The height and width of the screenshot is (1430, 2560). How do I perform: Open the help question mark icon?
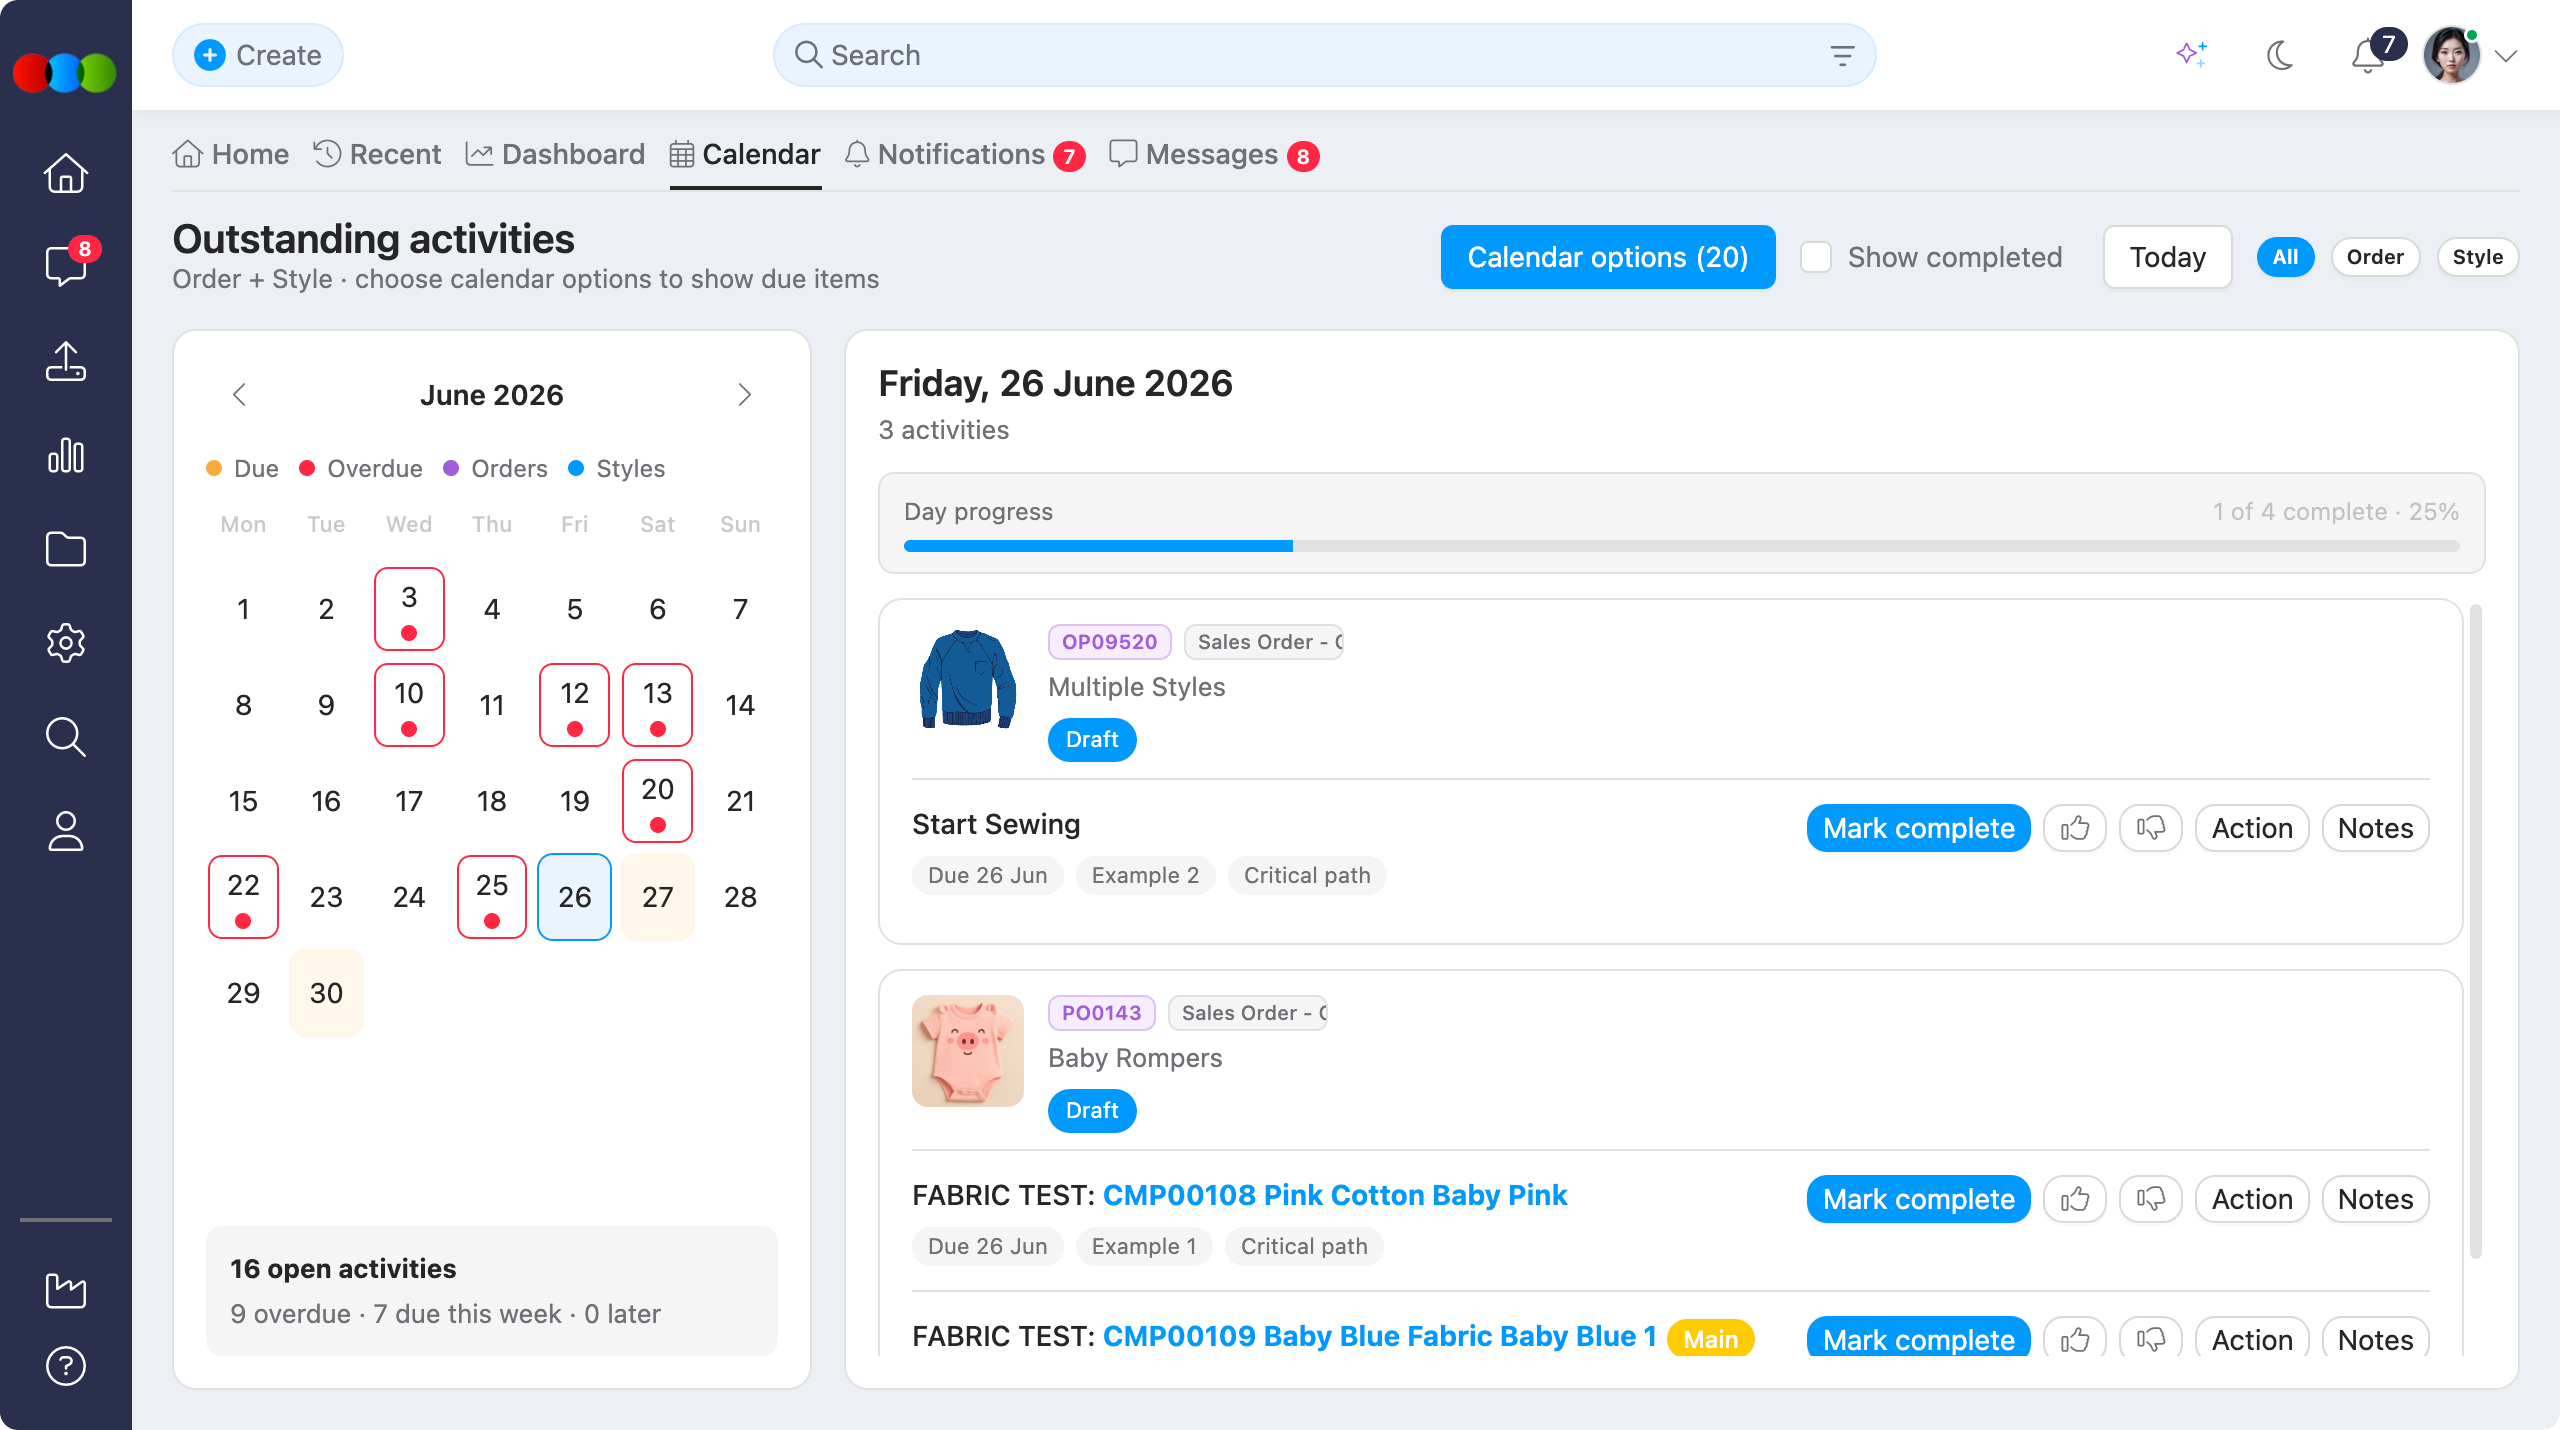coord(66,1366)
